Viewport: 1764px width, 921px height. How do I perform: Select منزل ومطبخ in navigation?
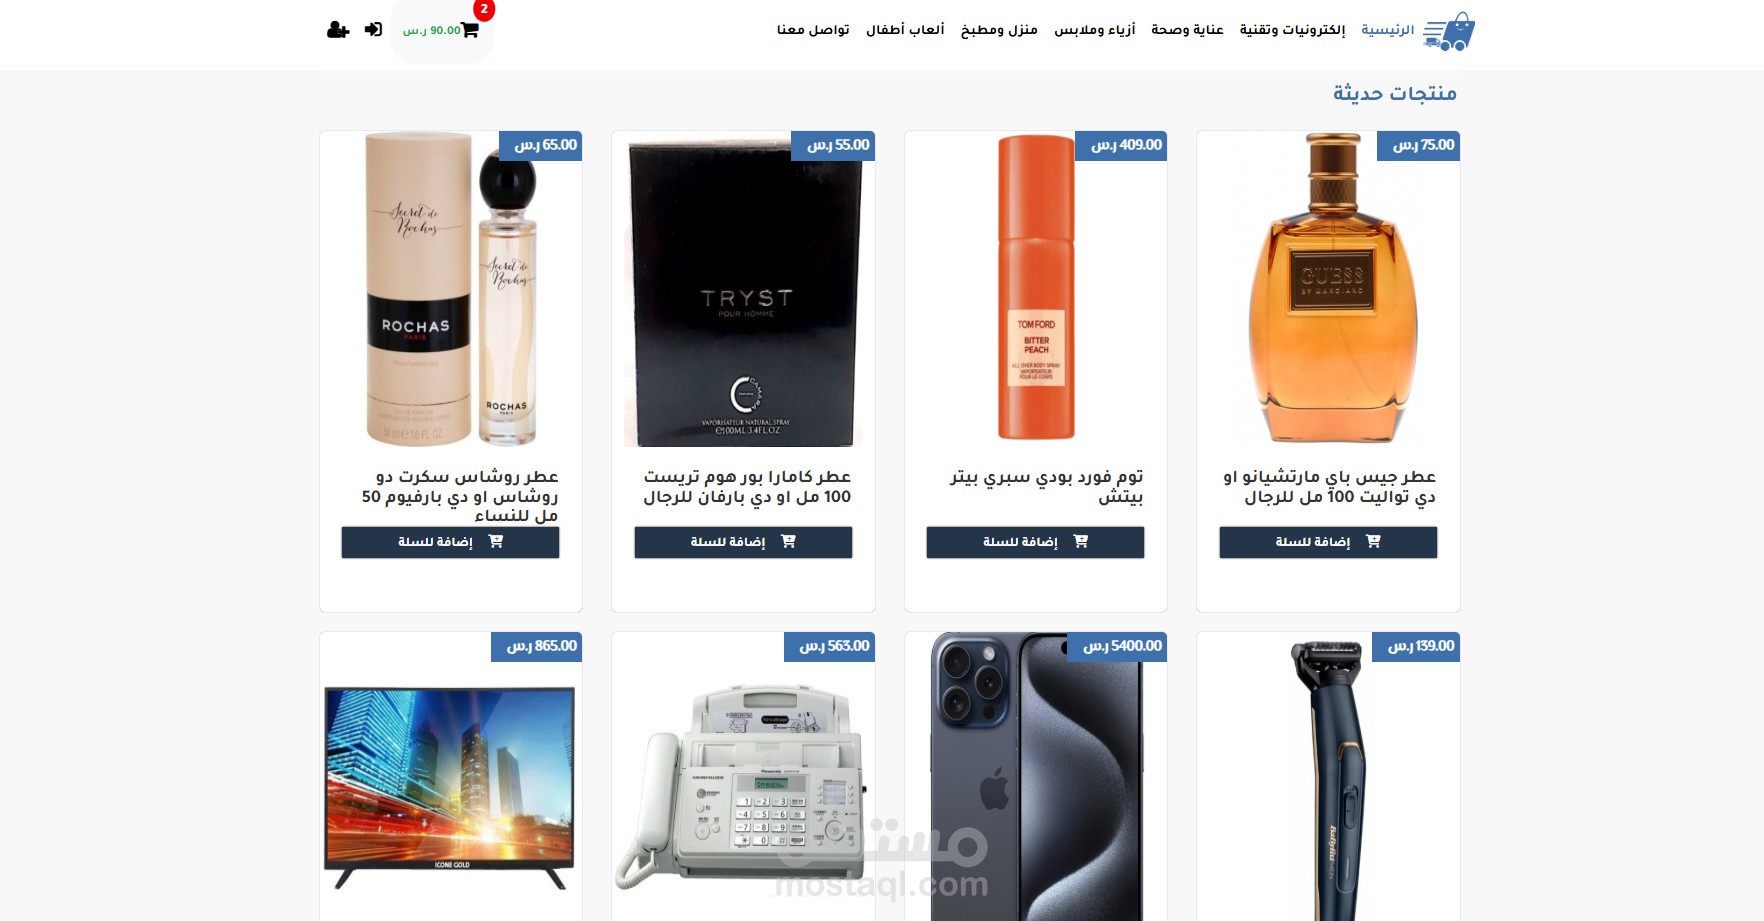(x=999, y=30)
